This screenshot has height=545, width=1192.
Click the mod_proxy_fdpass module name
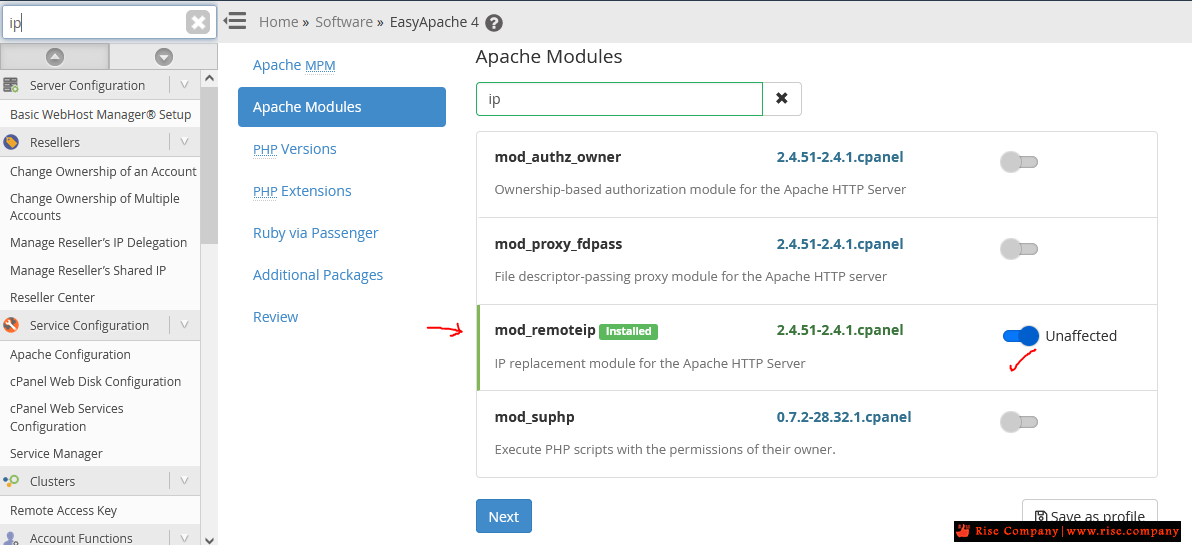[558, 244]
